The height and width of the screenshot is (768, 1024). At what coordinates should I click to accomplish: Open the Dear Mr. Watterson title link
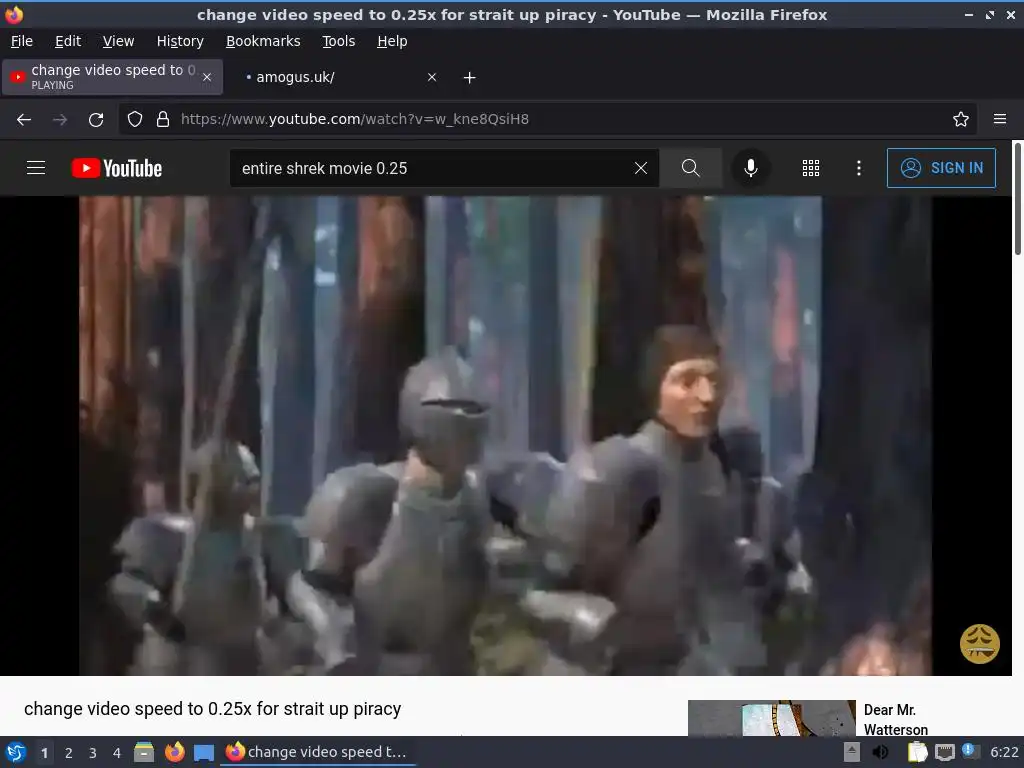(x=895, y=719)
